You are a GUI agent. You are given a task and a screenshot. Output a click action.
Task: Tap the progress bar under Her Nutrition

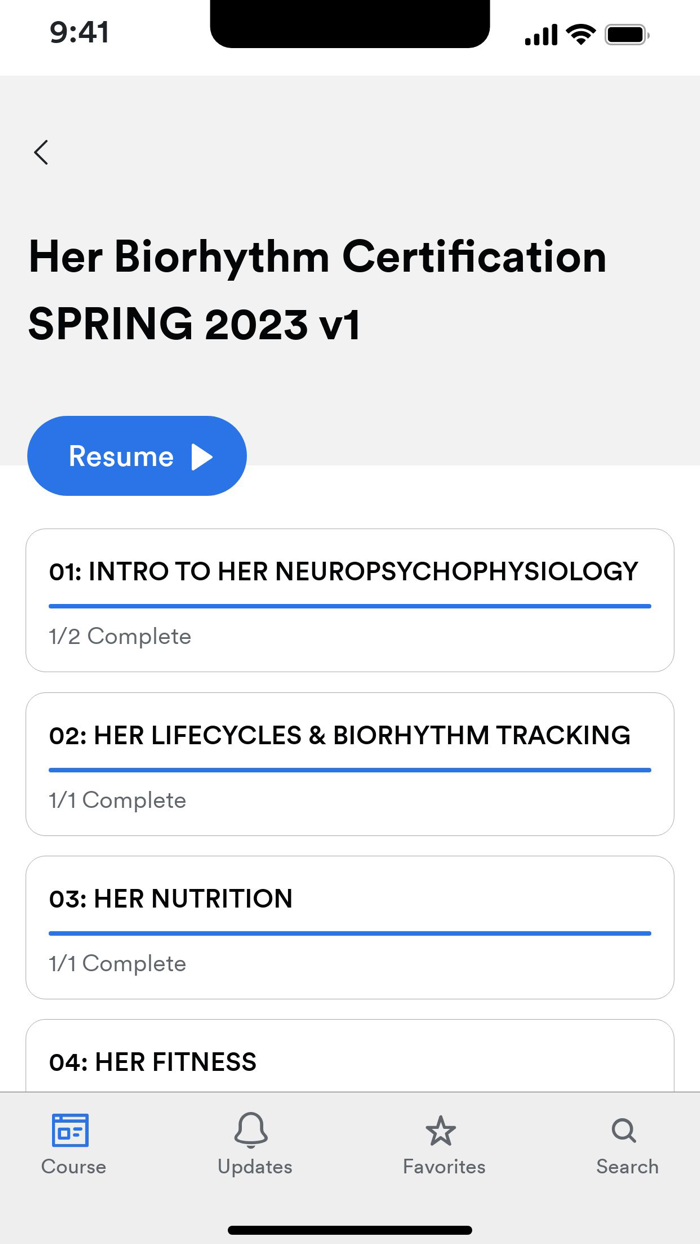(x=349, y=933)
